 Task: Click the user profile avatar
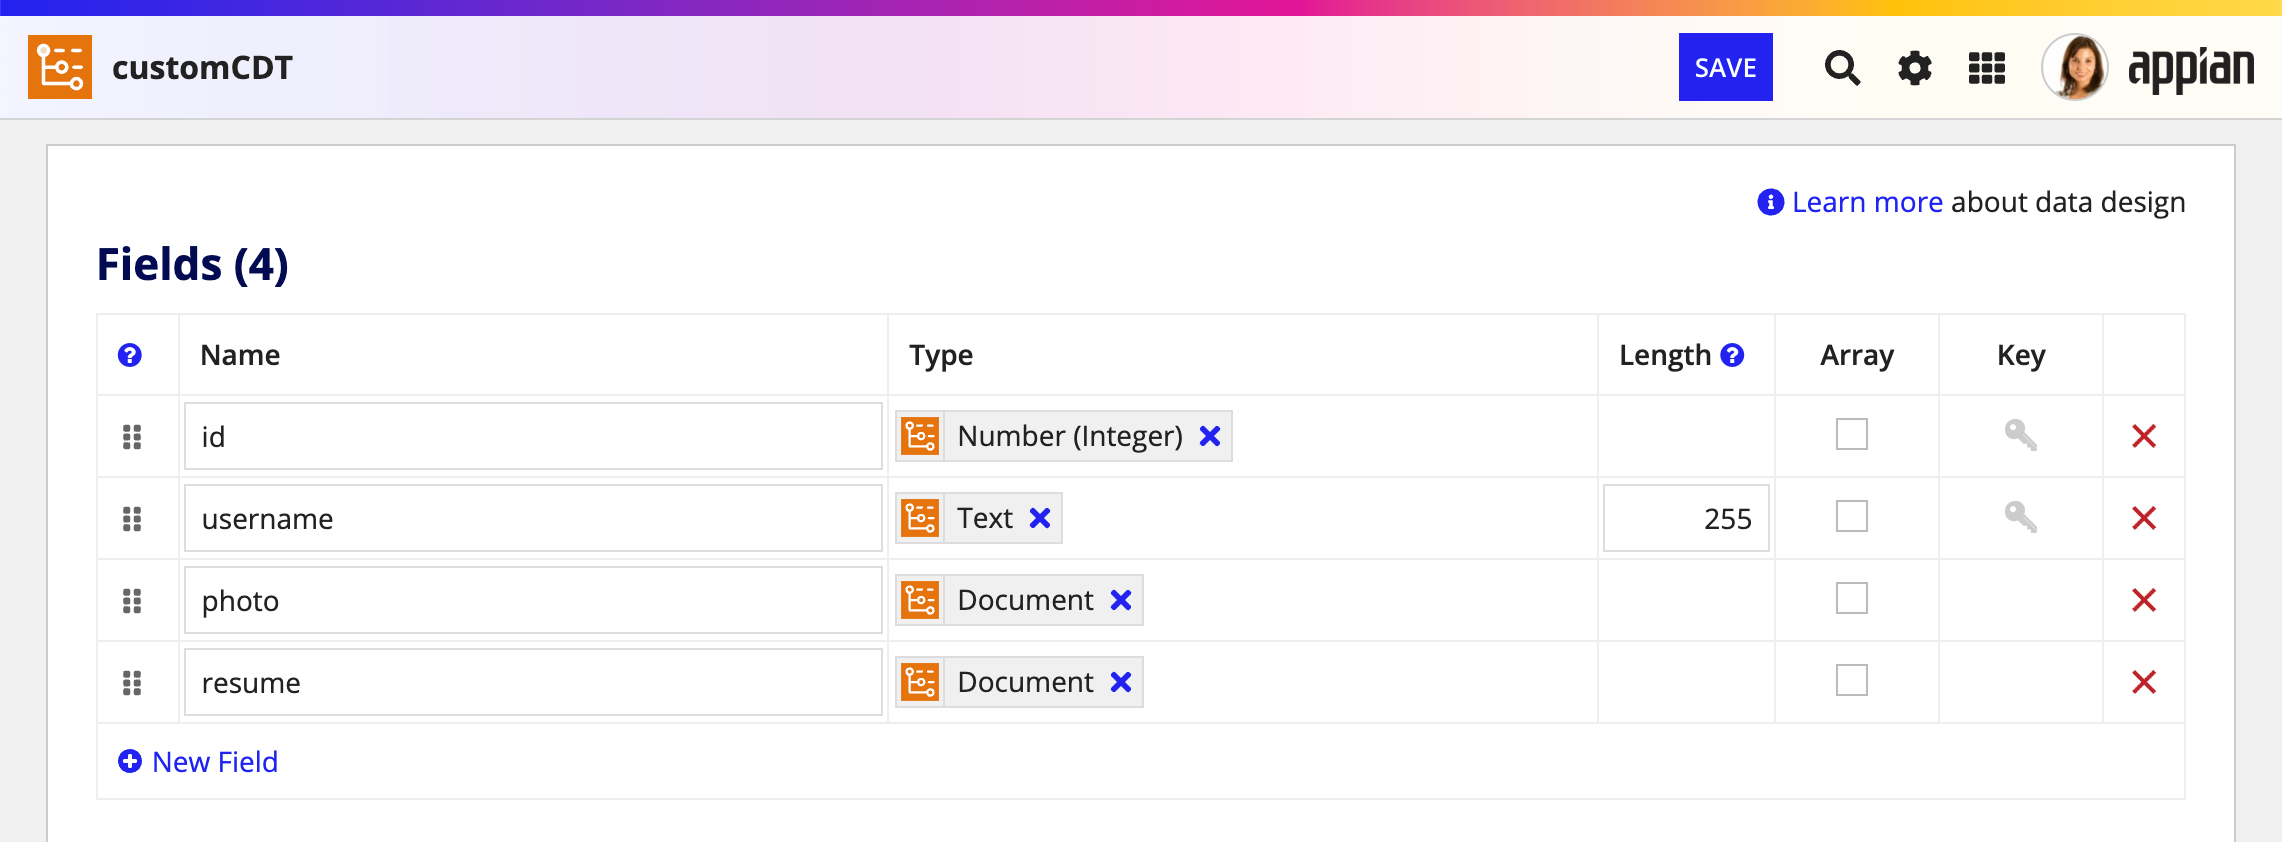tap(2075, 67)
